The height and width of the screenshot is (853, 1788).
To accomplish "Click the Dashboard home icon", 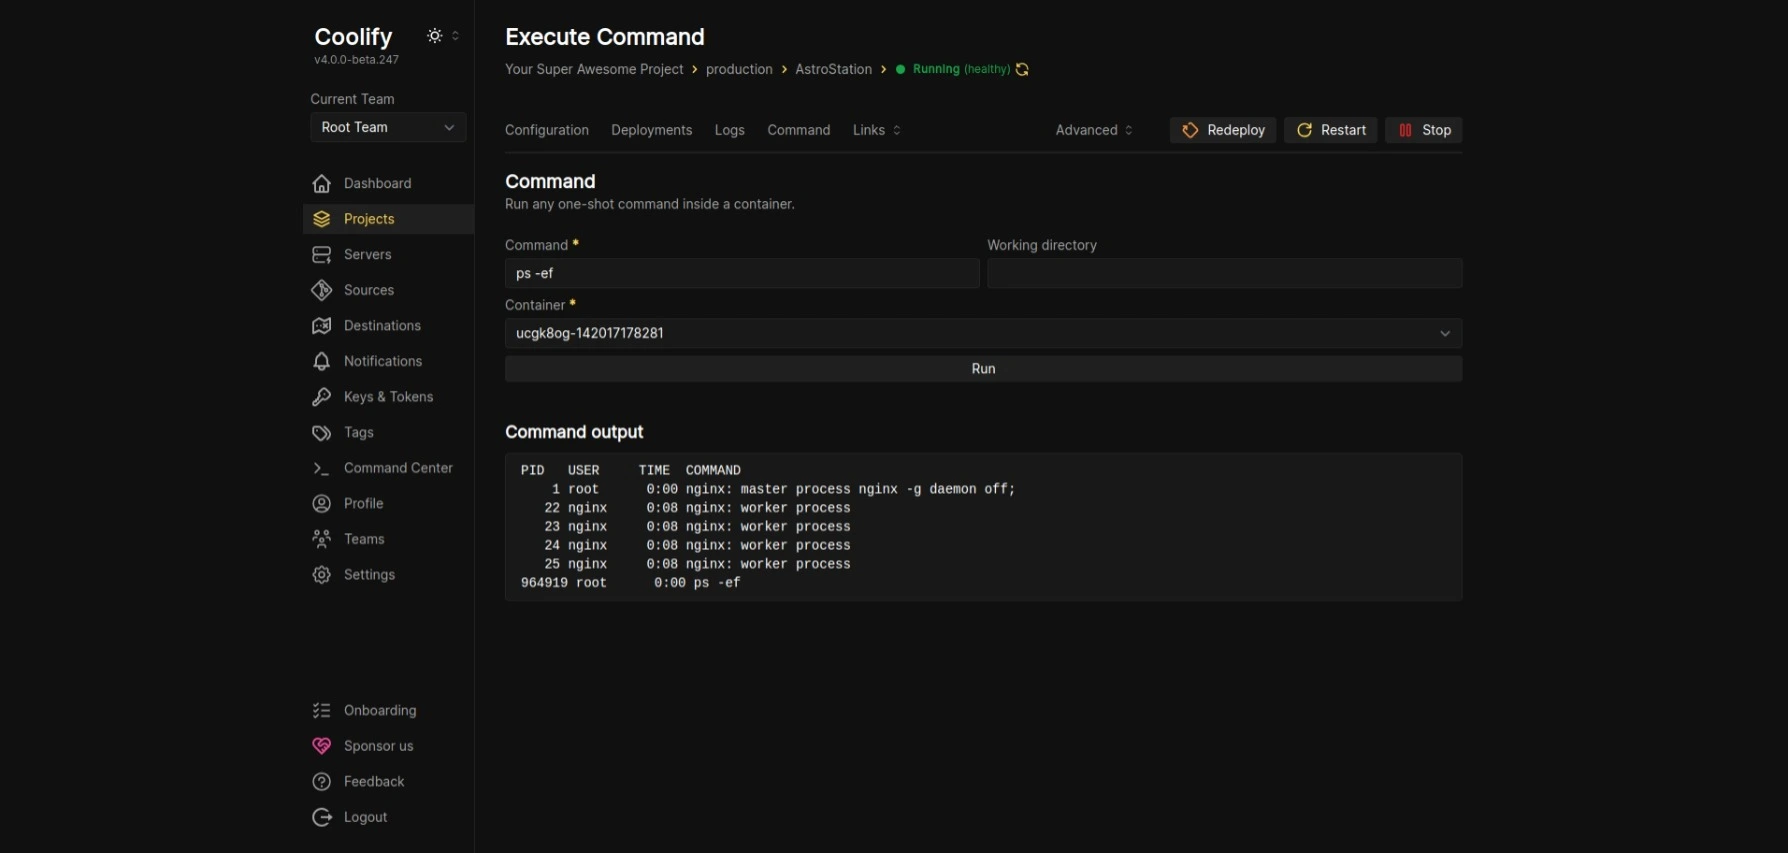I will tap(321, 183).
